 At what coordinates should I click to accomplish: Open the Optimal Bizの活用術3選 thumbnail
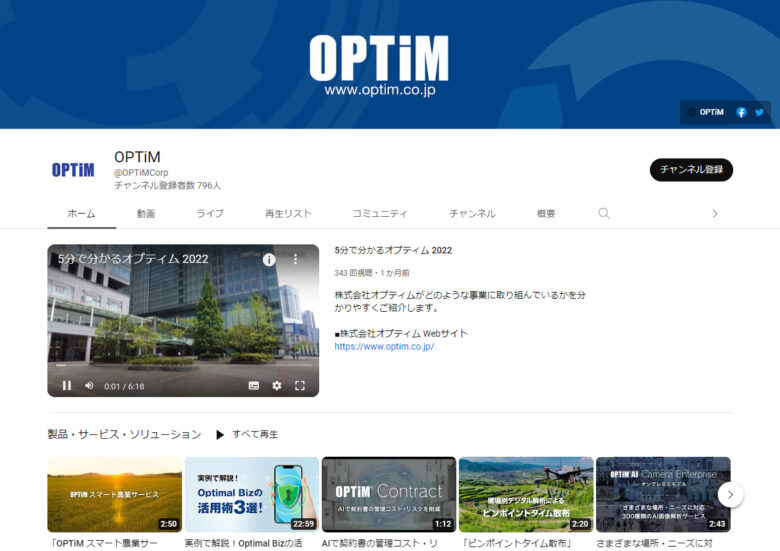click(x=252, y=495)
